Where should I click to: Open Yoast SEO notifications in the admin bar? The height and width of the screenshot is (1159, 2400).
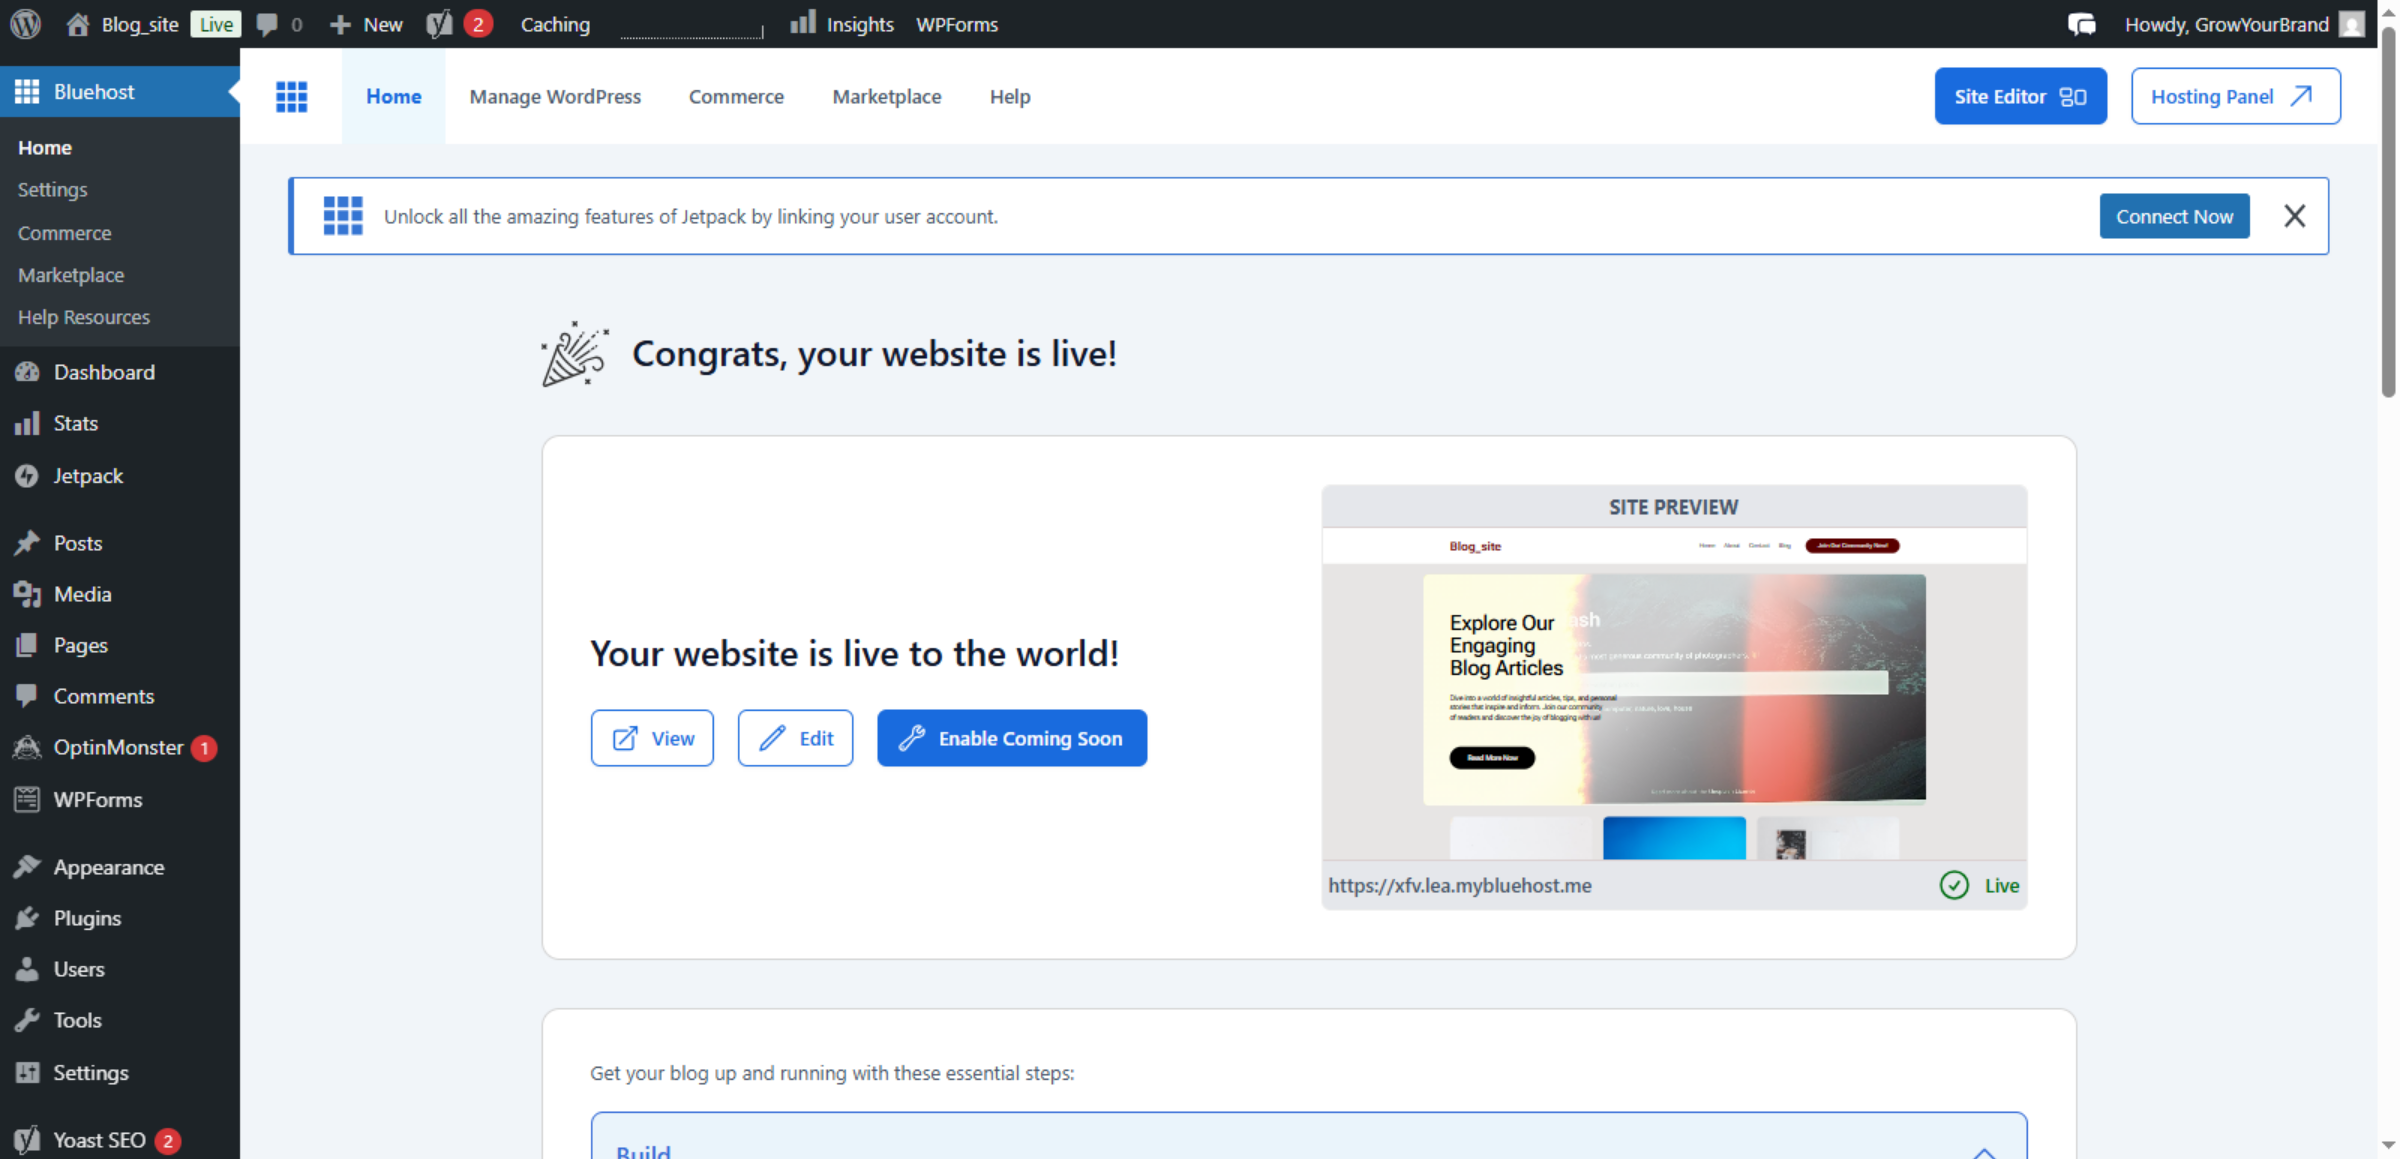point(457,23)
